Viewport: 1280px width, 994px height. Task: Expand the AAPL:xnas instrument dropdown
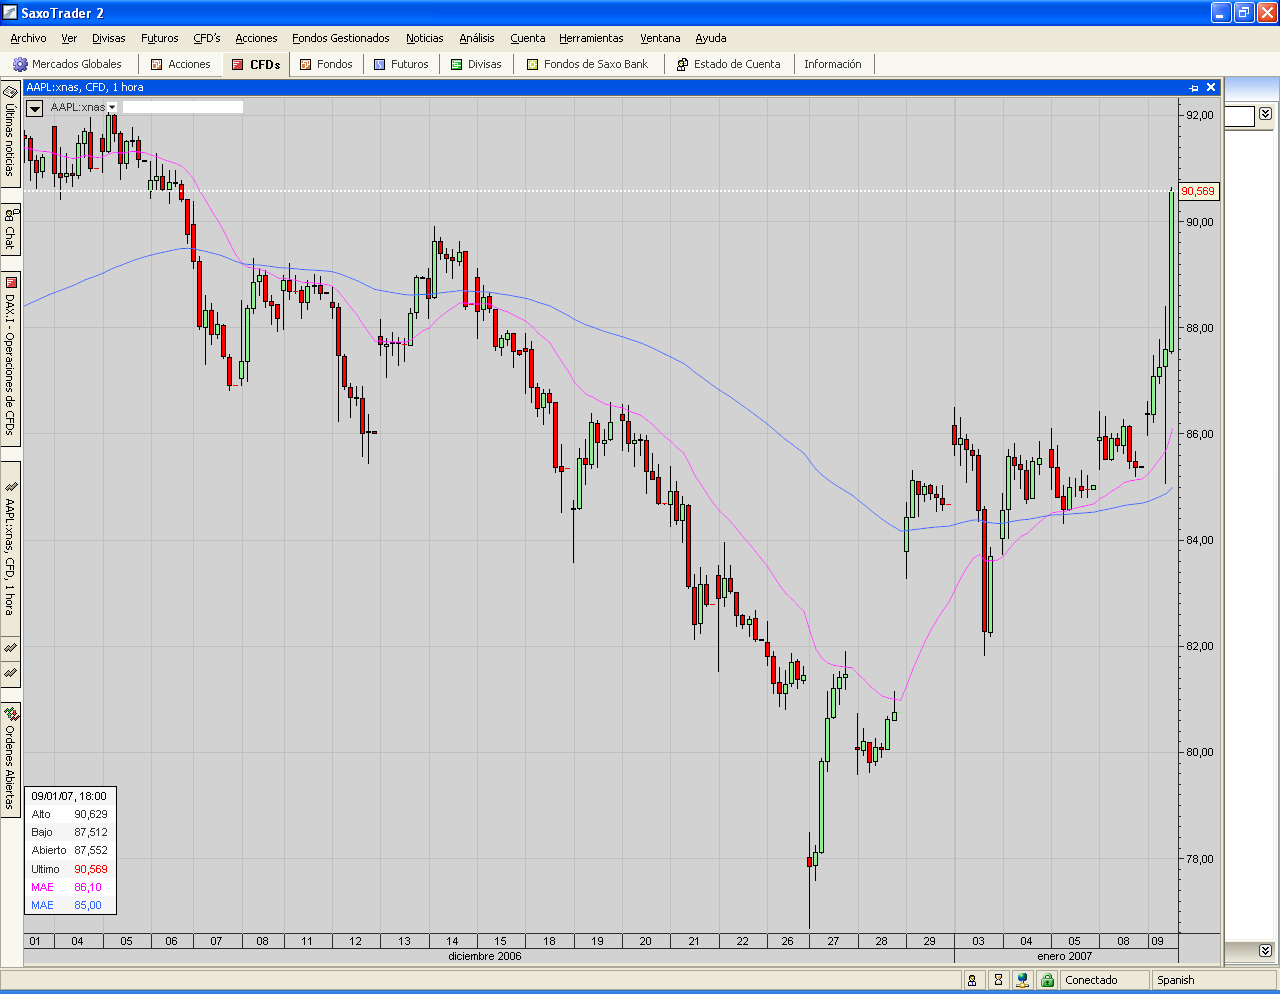pyautogui.click(x=112, y=107)
